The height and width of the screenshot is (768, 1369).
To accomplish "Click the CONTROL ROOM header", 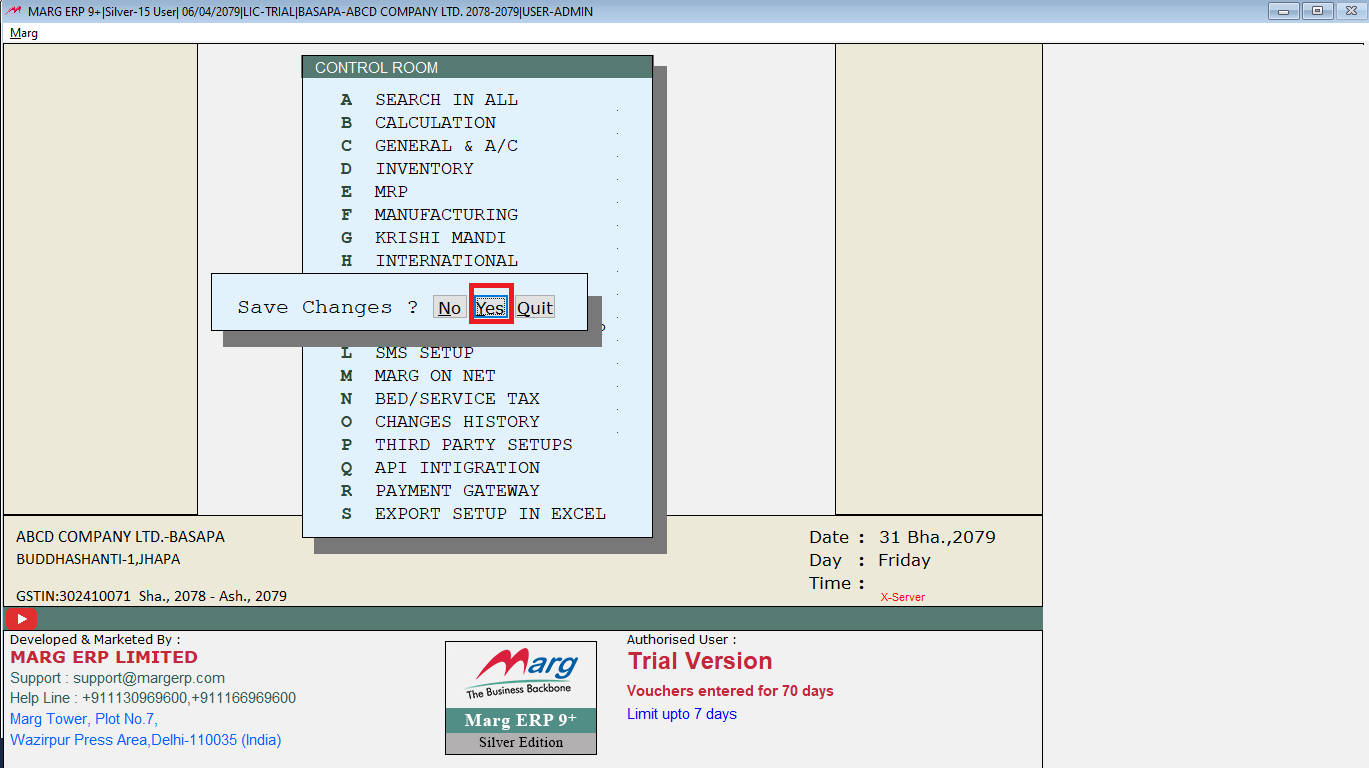I will (x=477, y=68).
